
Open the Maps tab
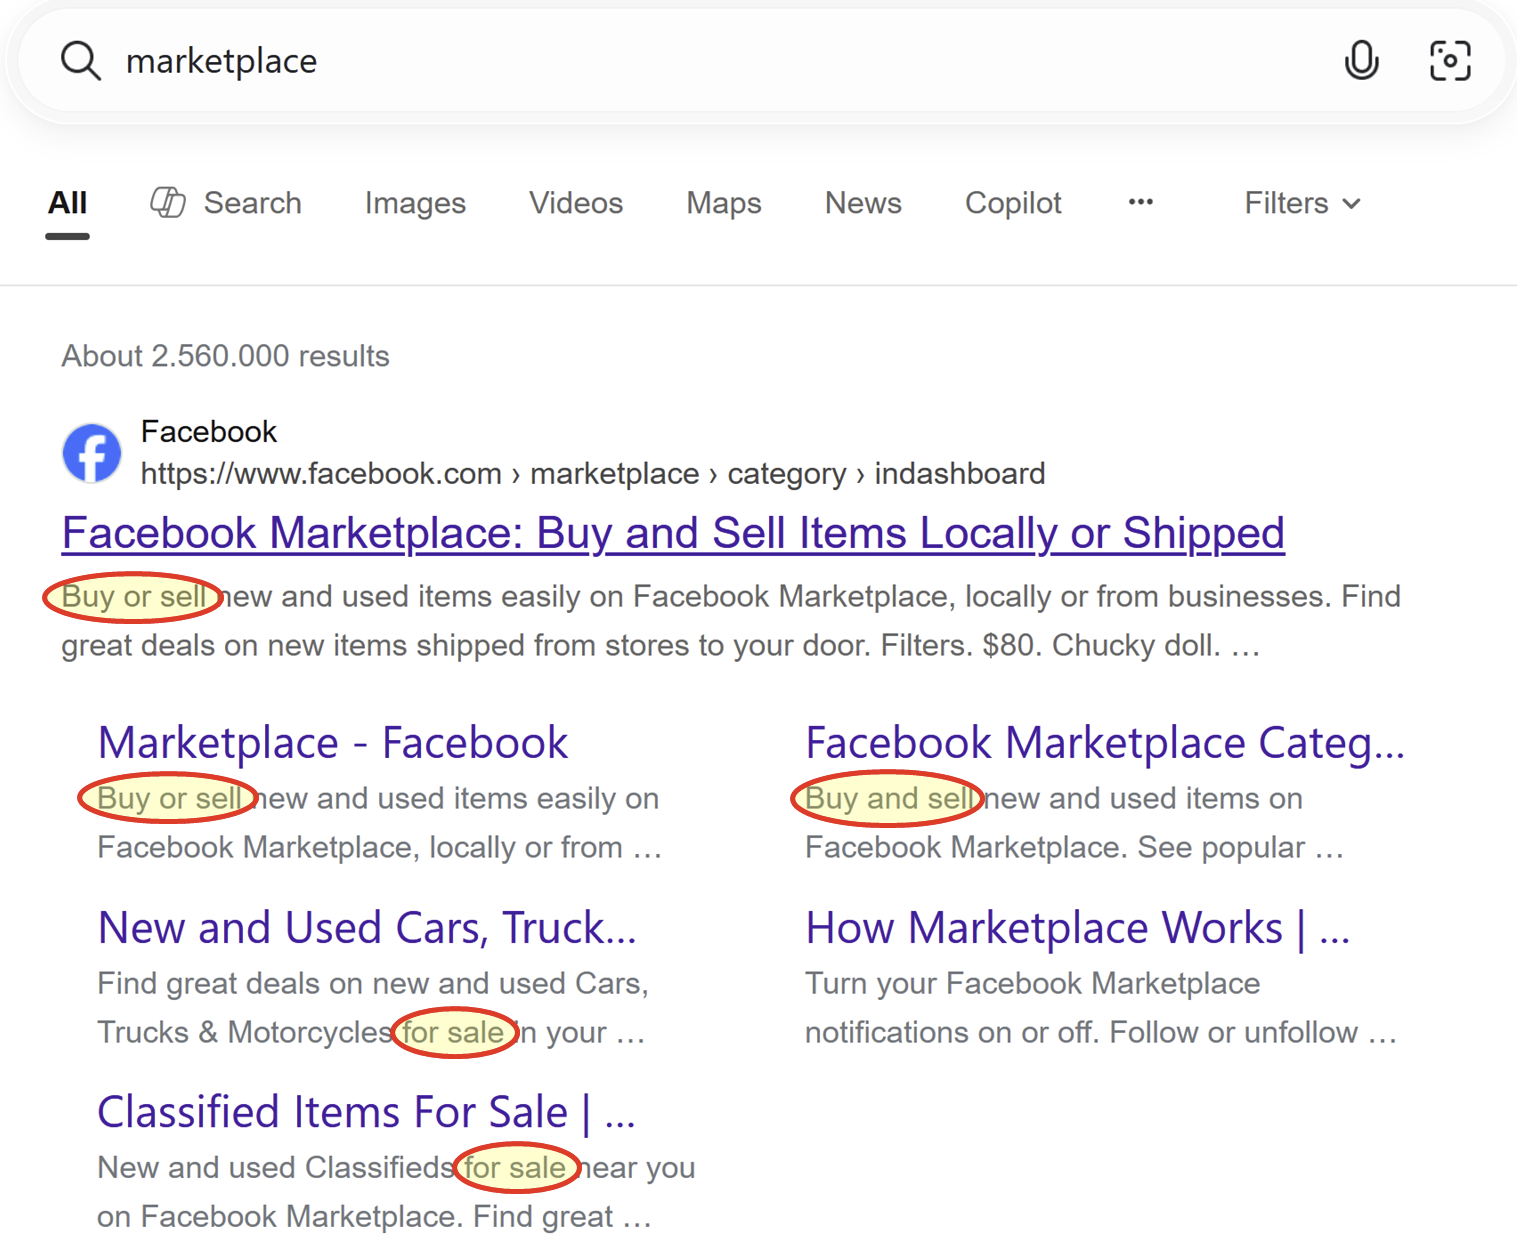pos(723,203)
